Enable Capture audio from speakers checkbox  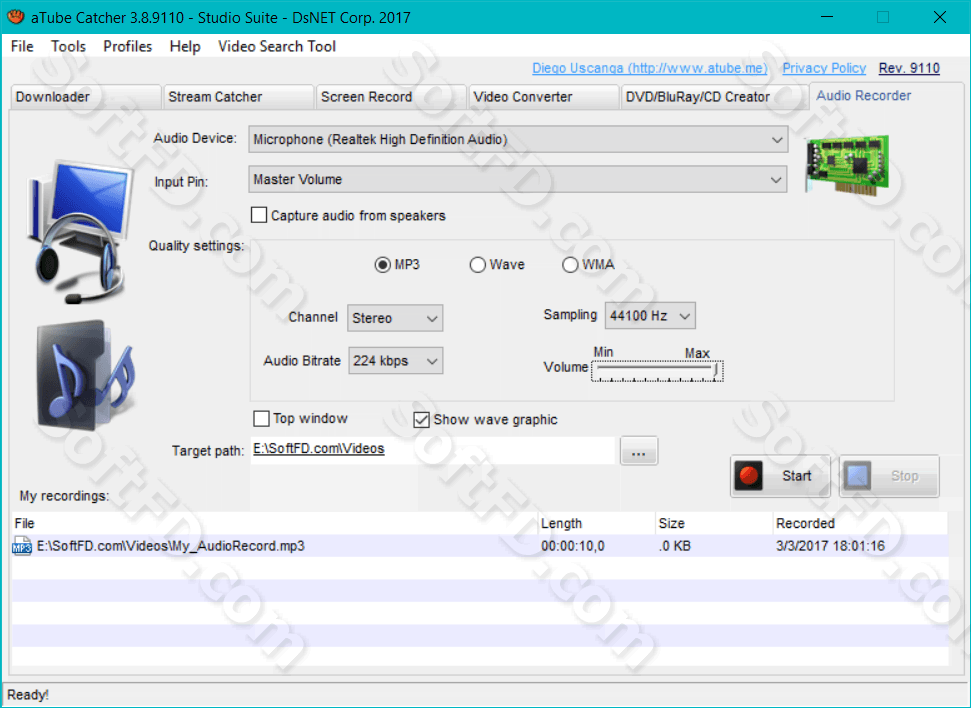pos(259,215)
